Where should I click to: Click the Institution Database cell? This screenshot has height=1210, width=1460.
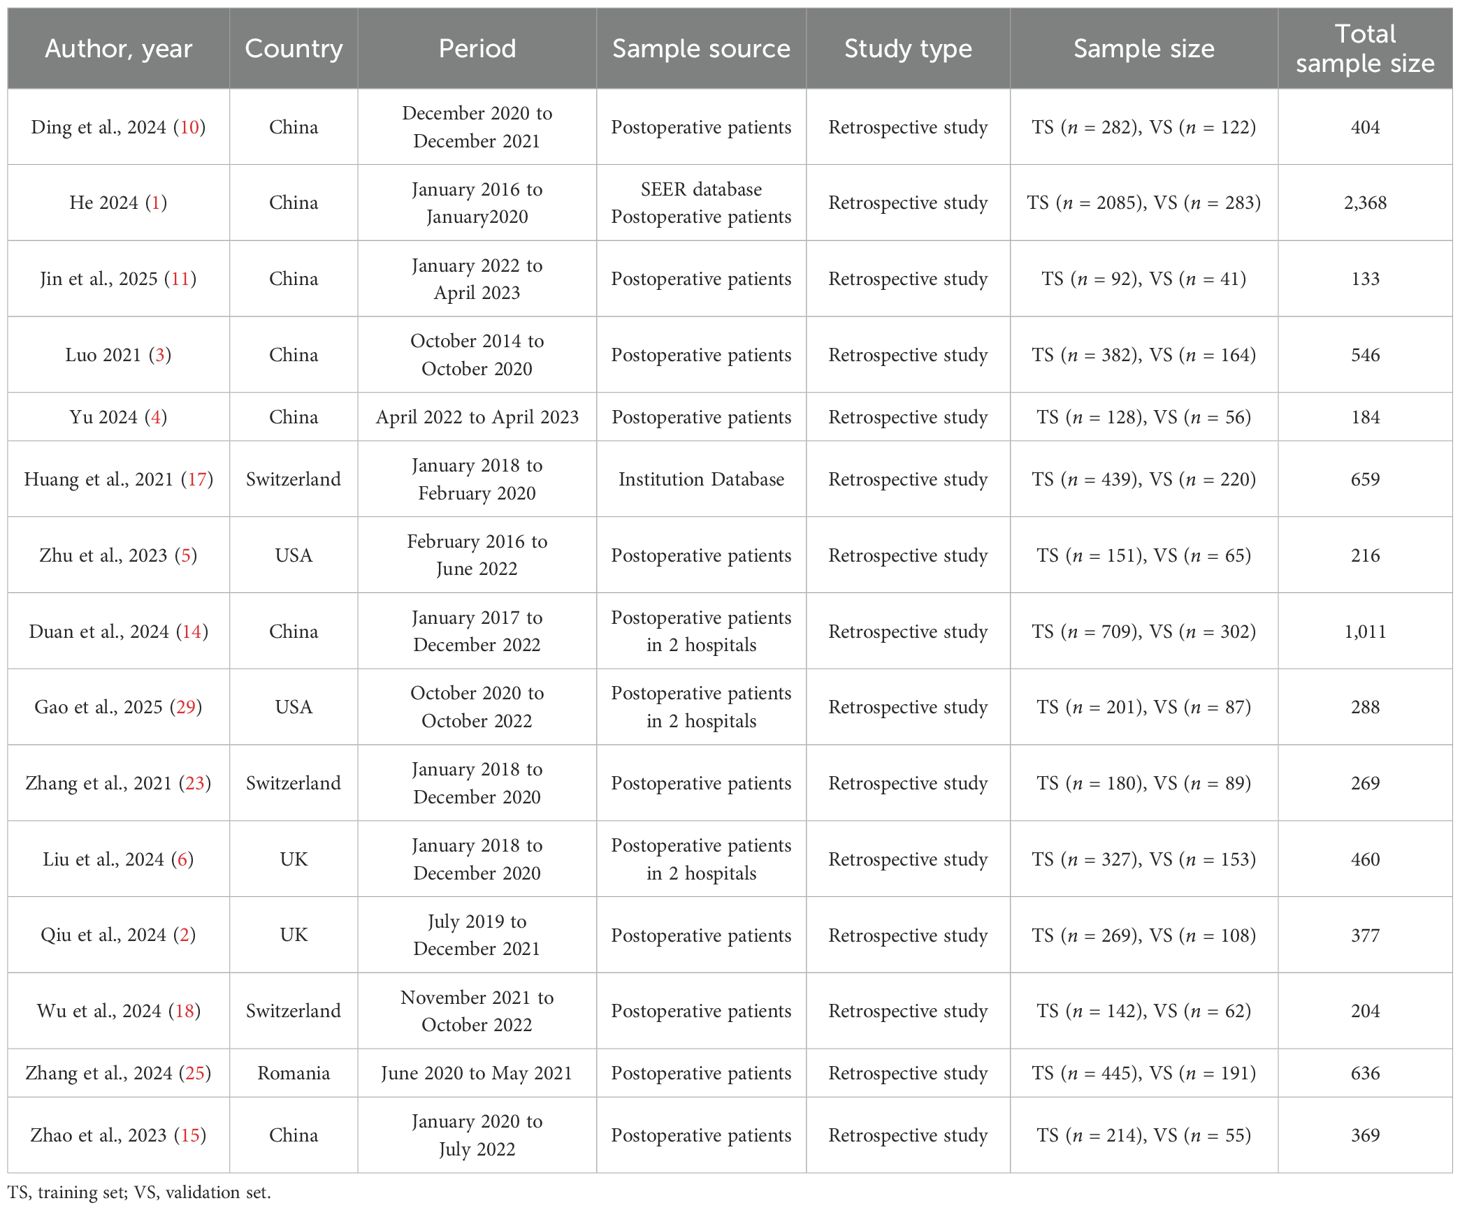pyautogui.click(x=701, y=480)
